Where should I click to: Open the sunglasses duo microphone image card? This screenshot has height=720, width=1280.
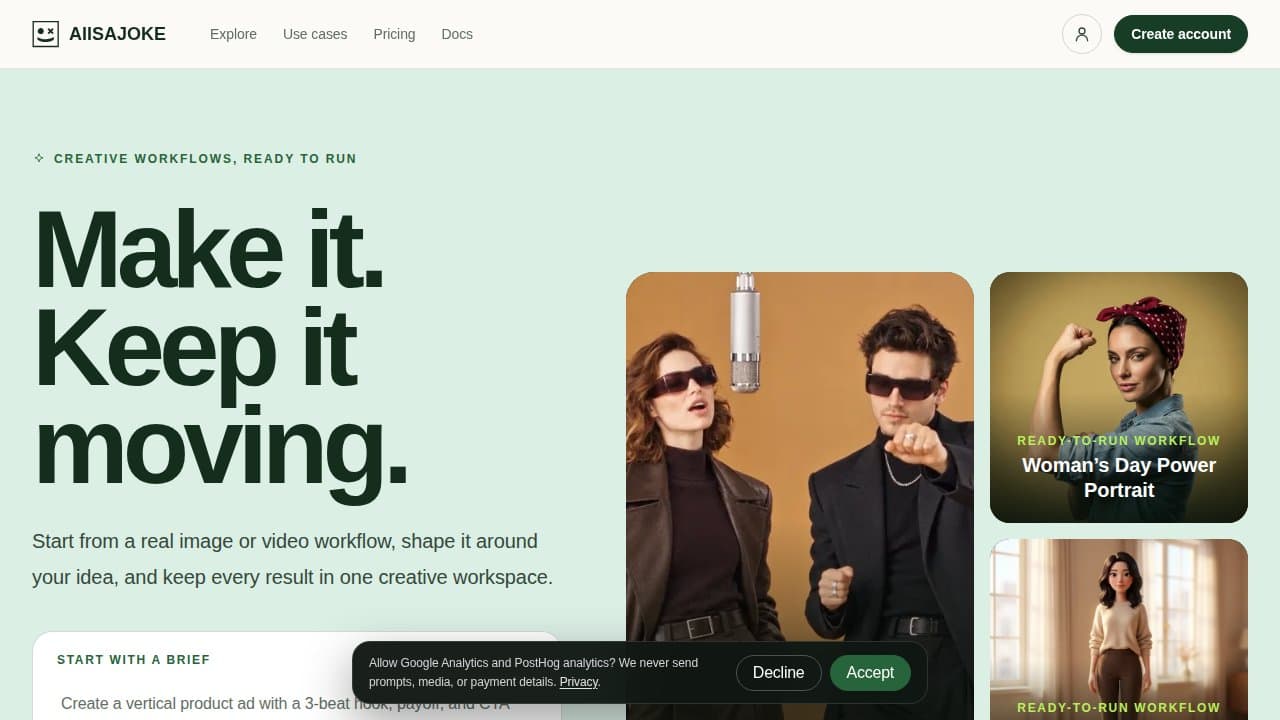point(800,496)
